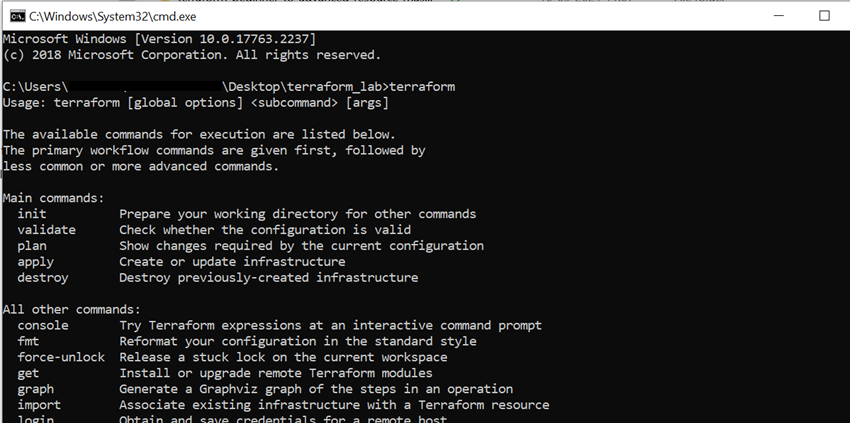Click the Microsoft Windows version line
This screenshot has height=423, width=850.
tap(159, 39)
